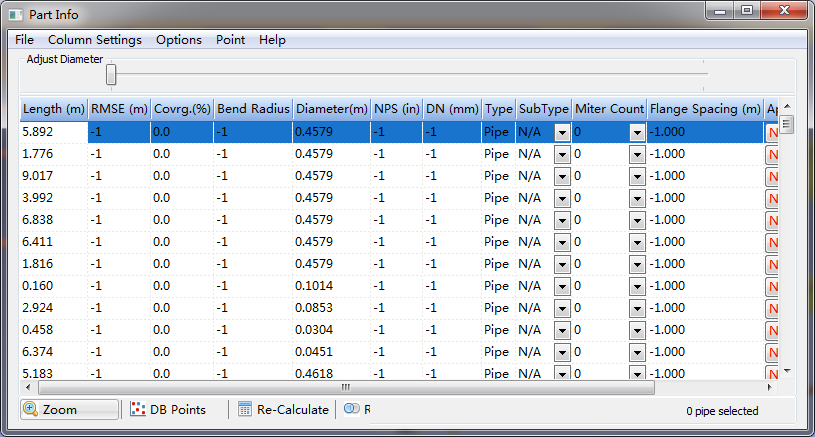The width and height of the screenshot is (815, 437).
Task: Click the vertical scrollbar down arrow
Action: click(x=787, y=371)
